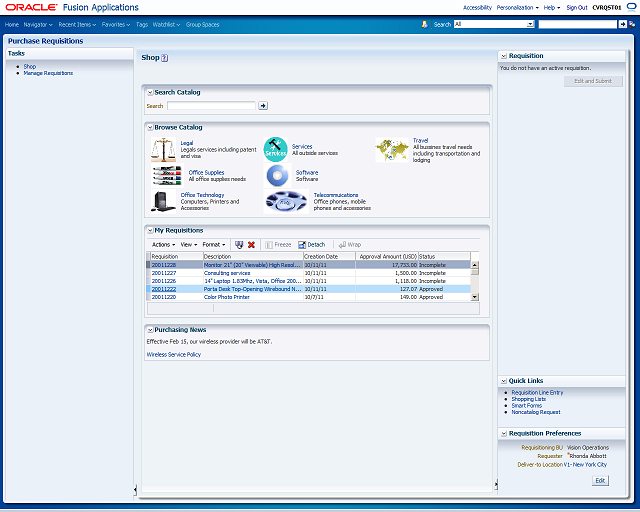Click the duplicate requisition toolbar icon
The image size is (640, 512).
point(239,245)
